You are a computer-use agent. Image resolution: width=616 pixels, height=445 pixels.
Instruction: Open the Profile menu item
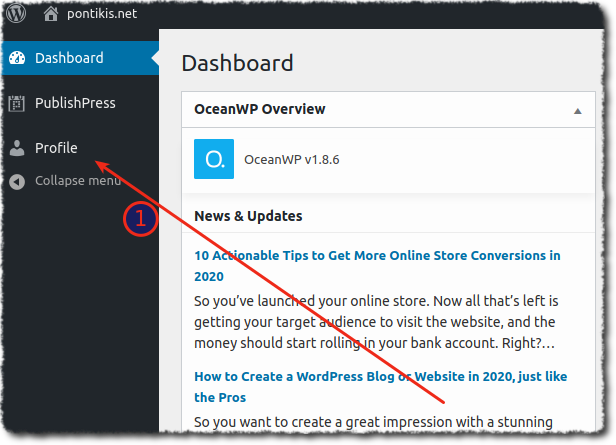pyautogui.click(x=56, y=148)
